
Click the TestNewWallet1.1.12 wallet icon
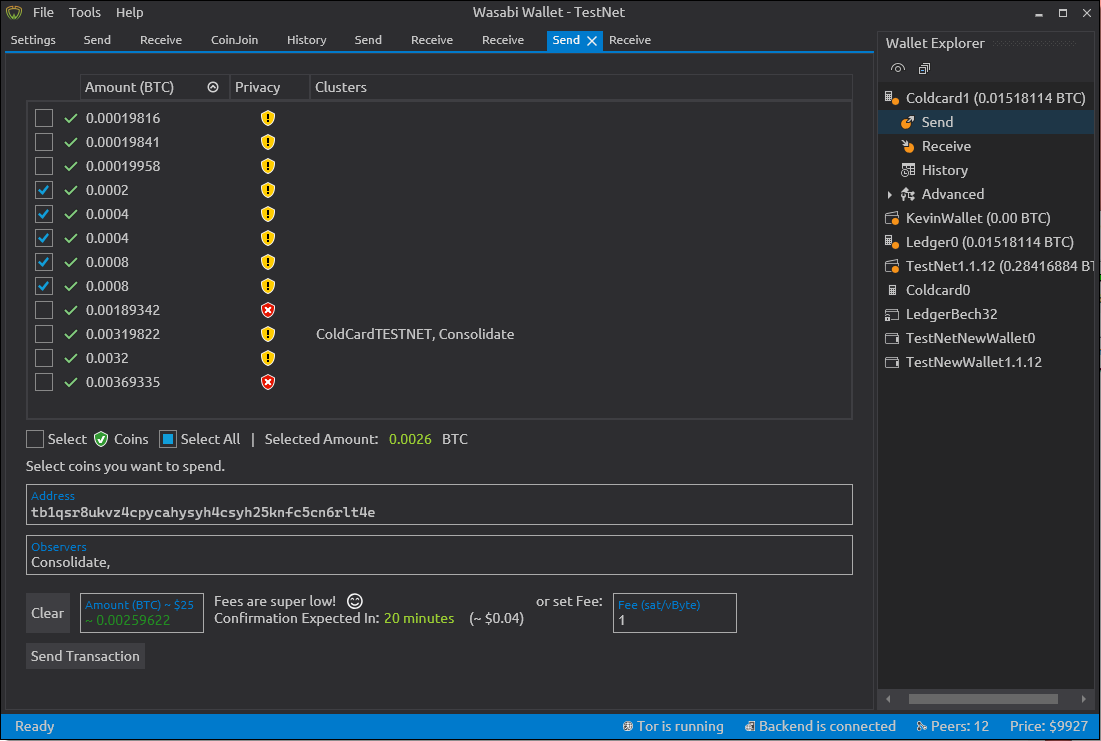892,362
